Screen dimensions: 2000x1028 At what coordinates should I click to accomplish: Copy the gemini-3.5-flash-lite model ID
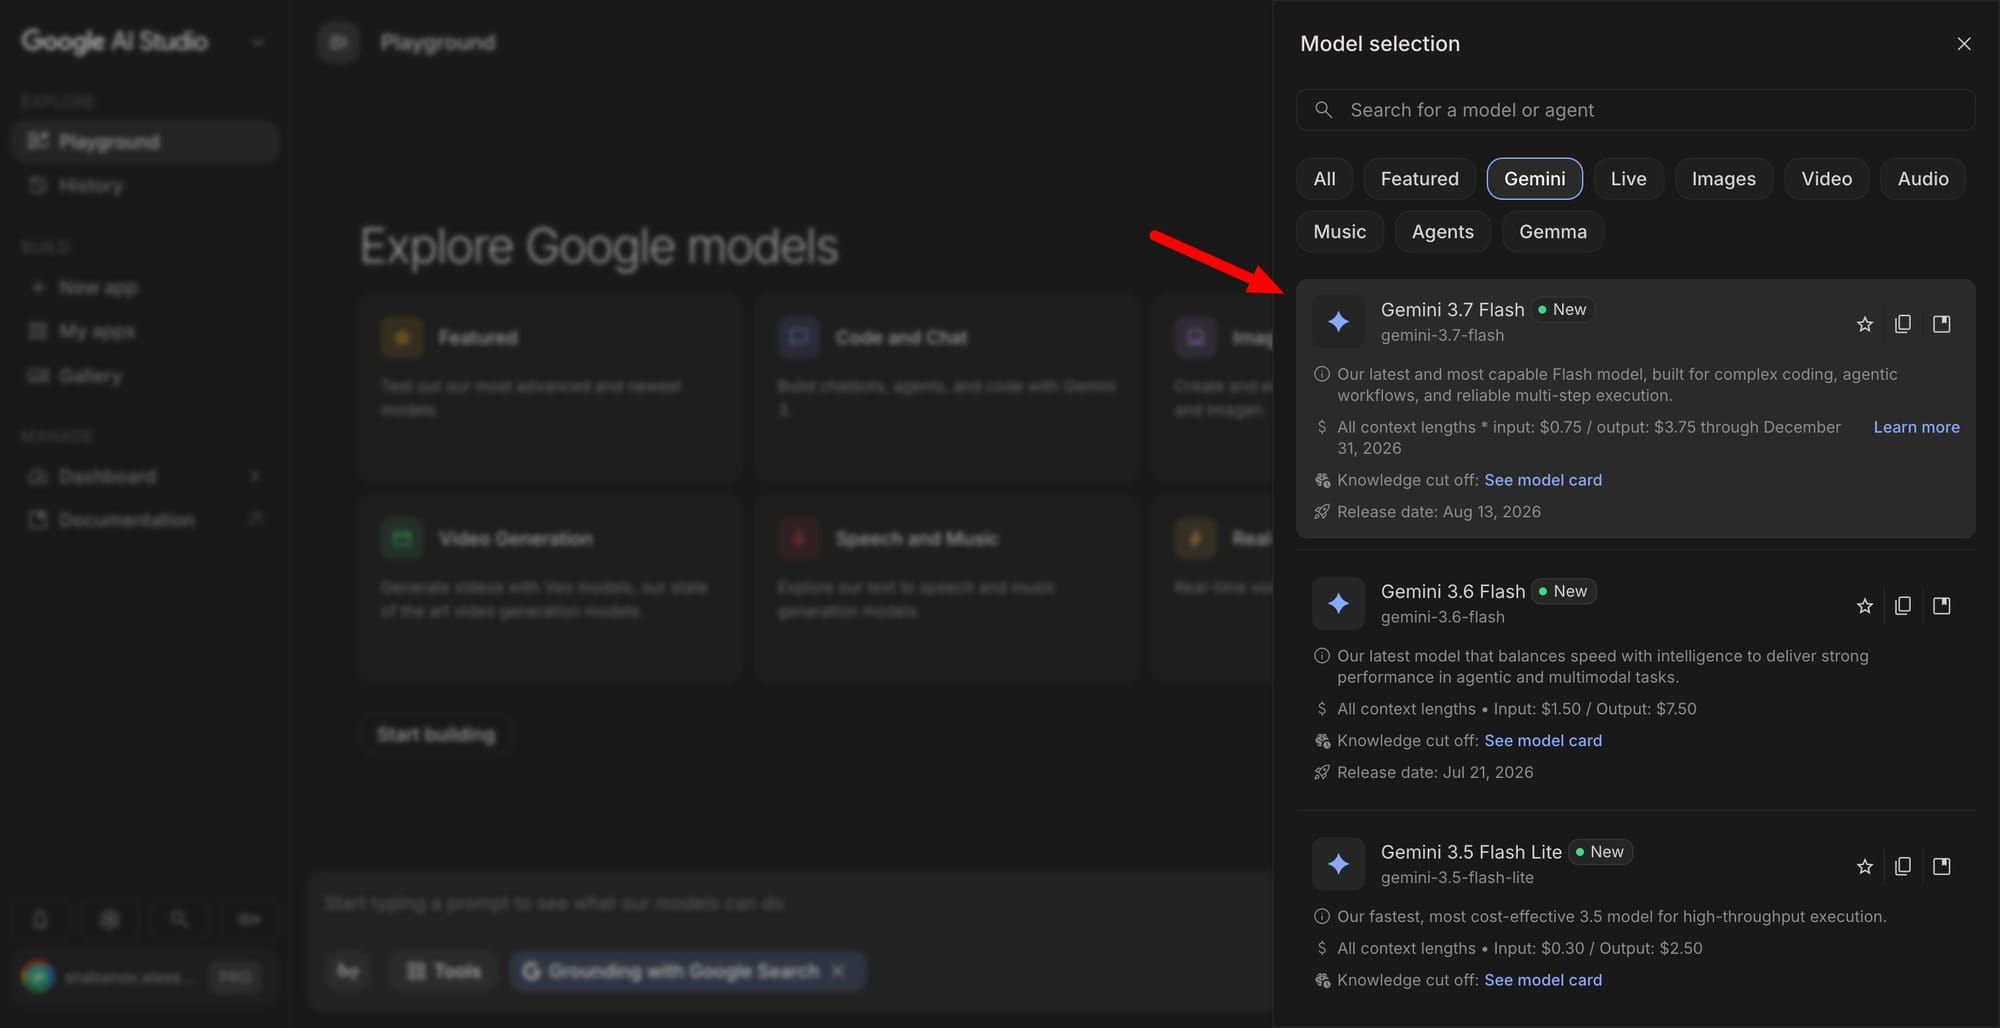pyautogui.click(x=1903, y=866)
